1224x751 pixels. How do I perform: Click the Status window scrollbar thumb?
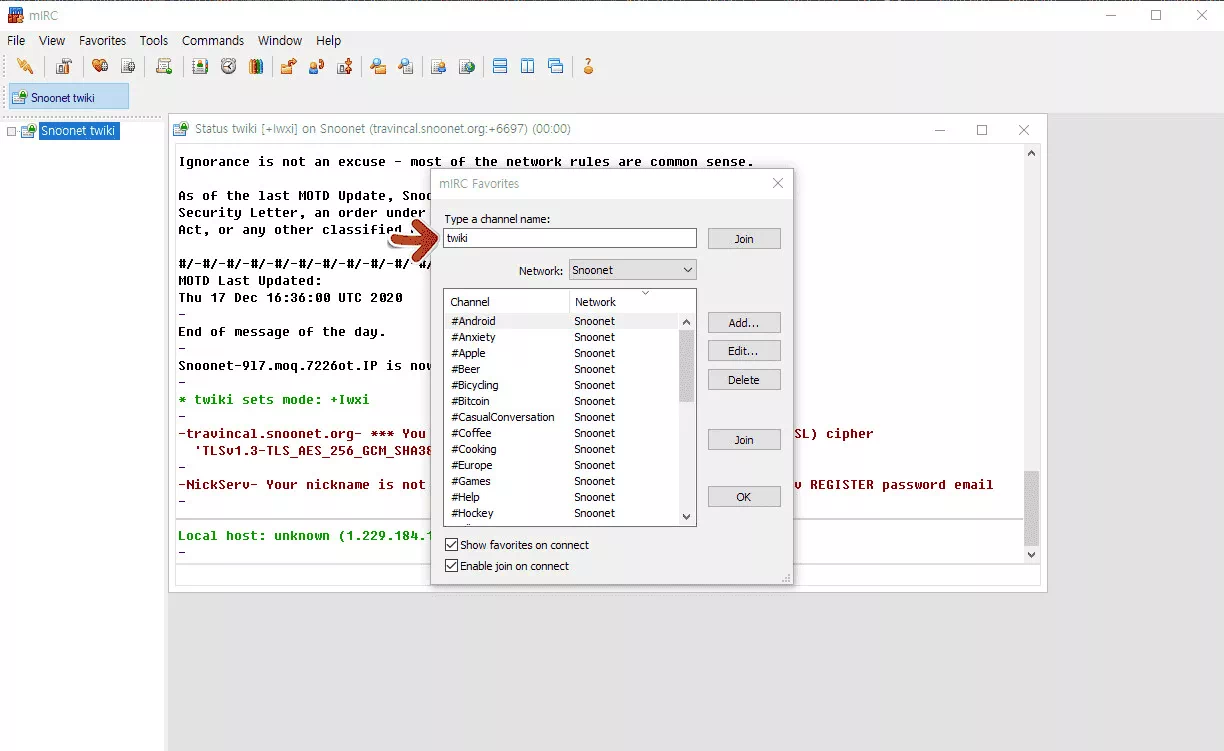[x=1032, y=508]
